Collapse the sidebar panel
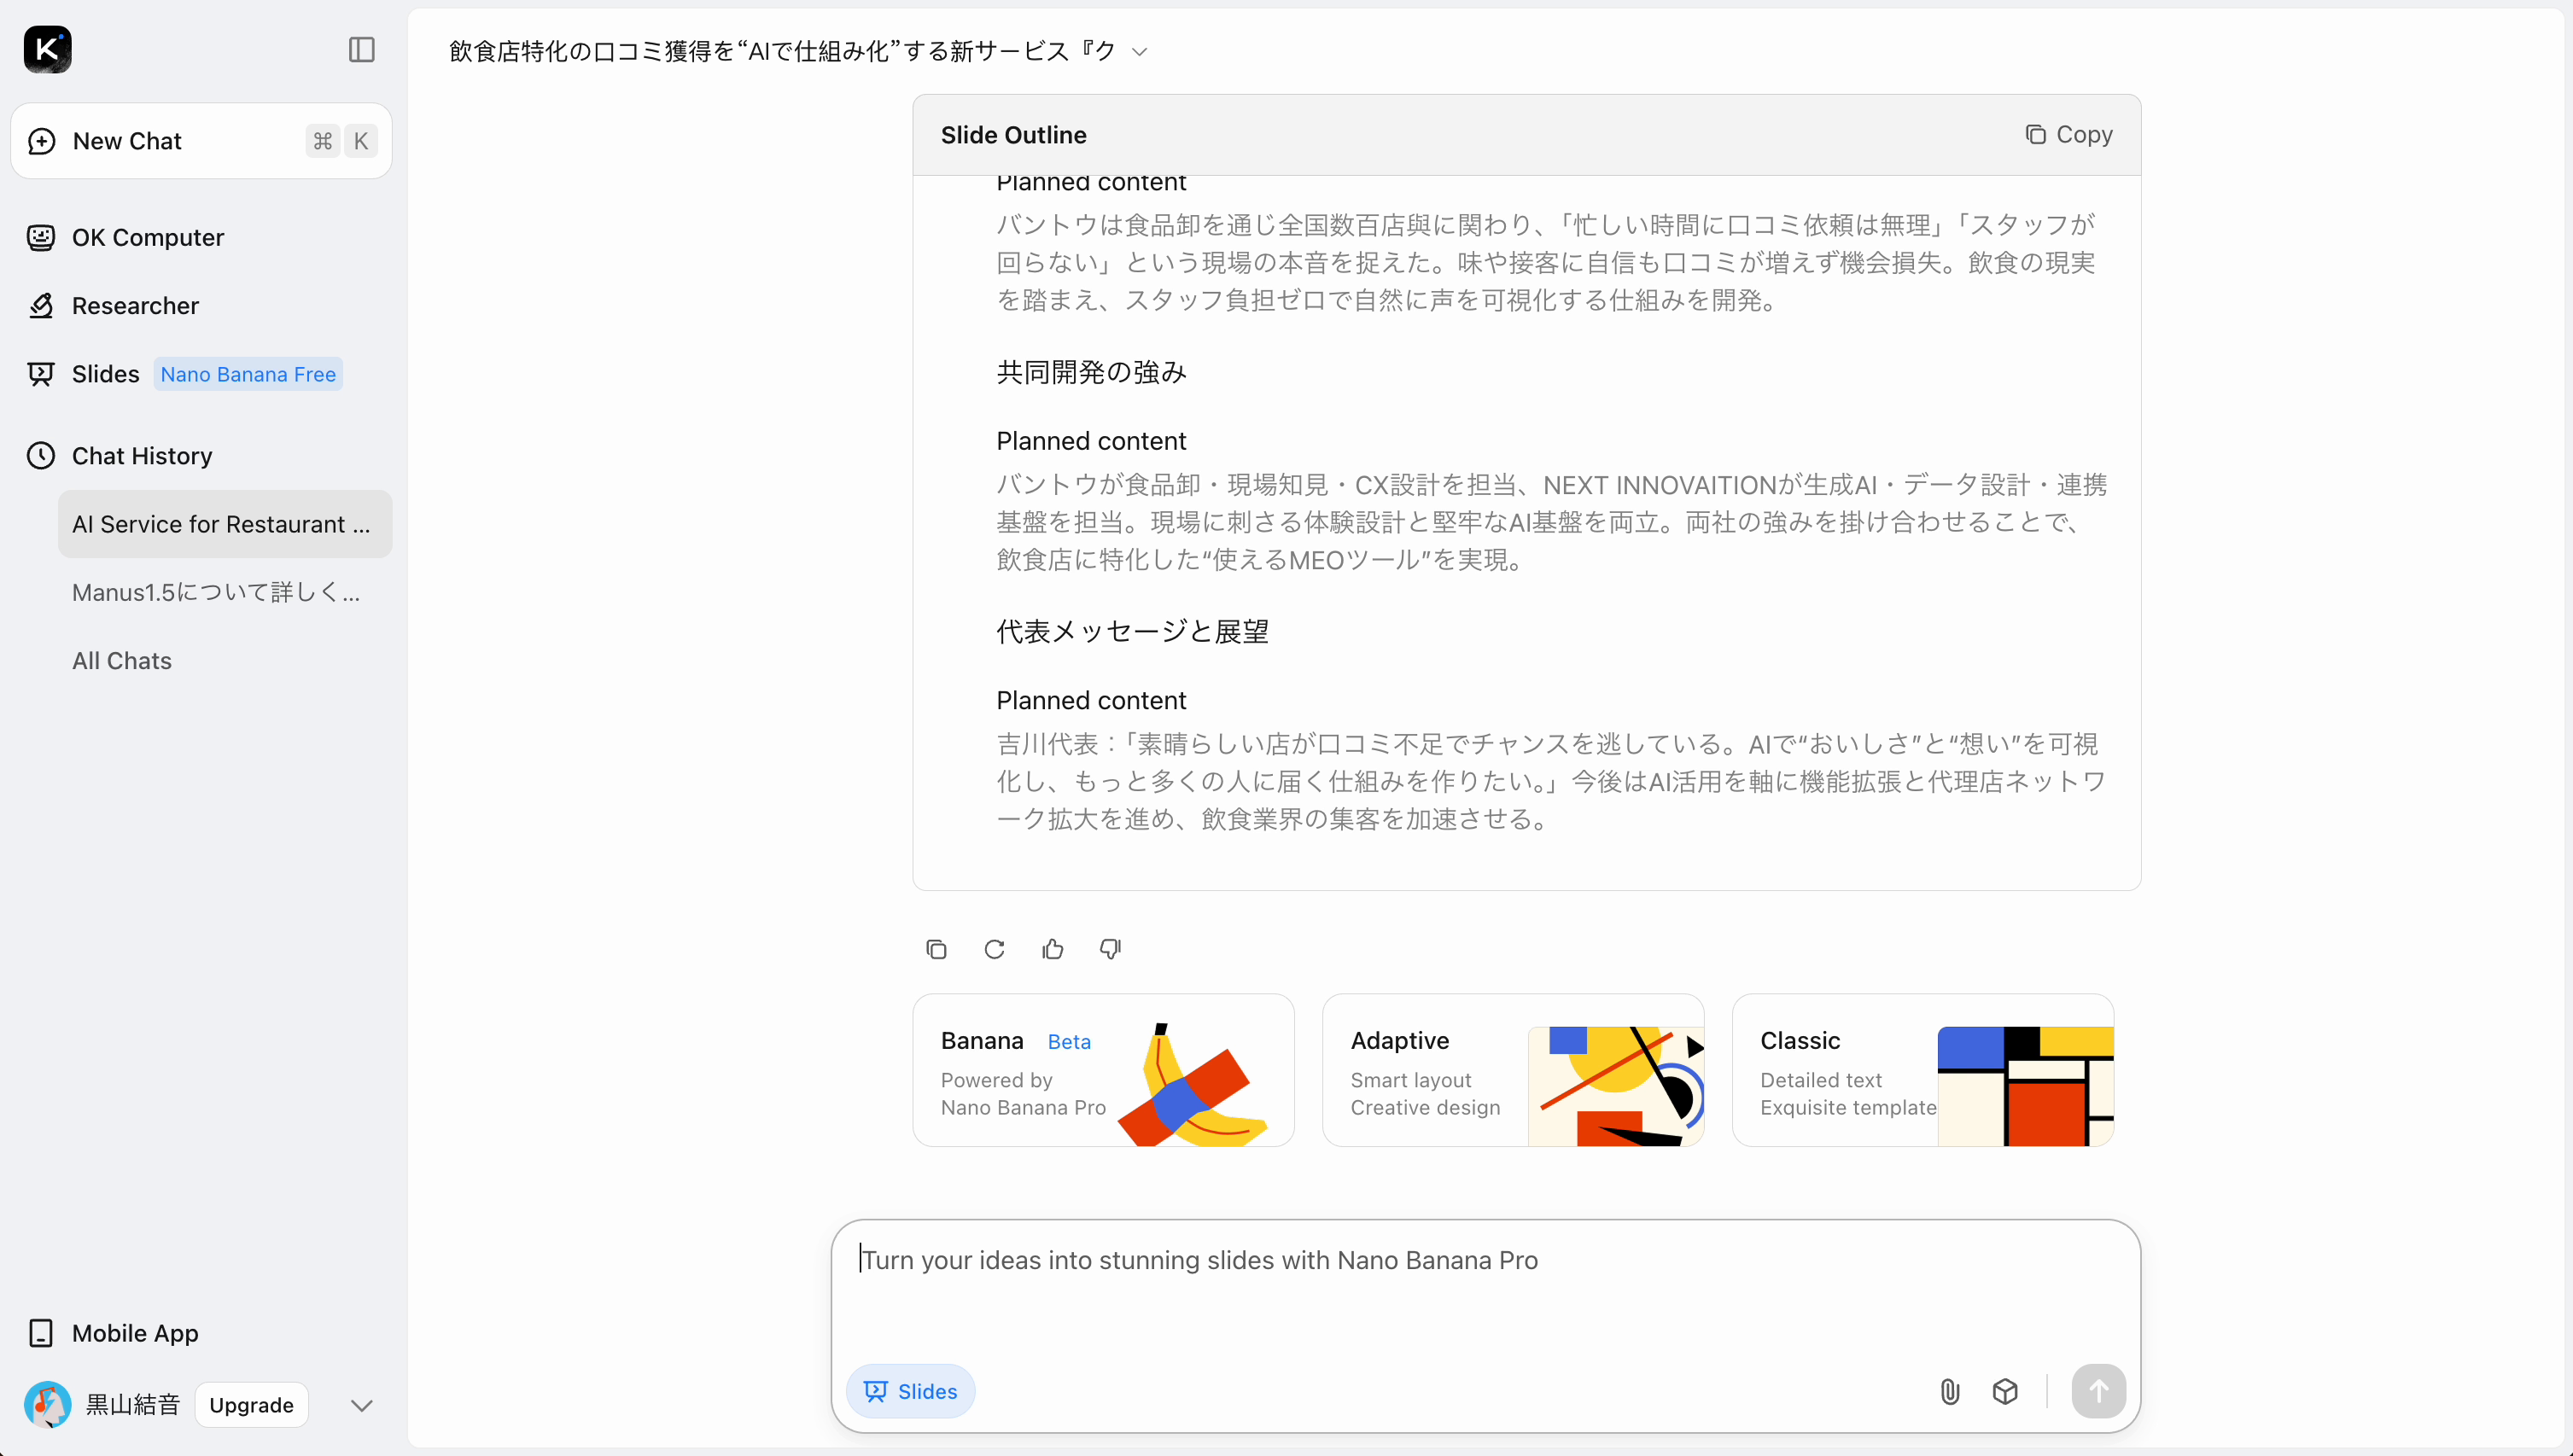Screen dimensions: 2573x1456 [x=361, y=50]
